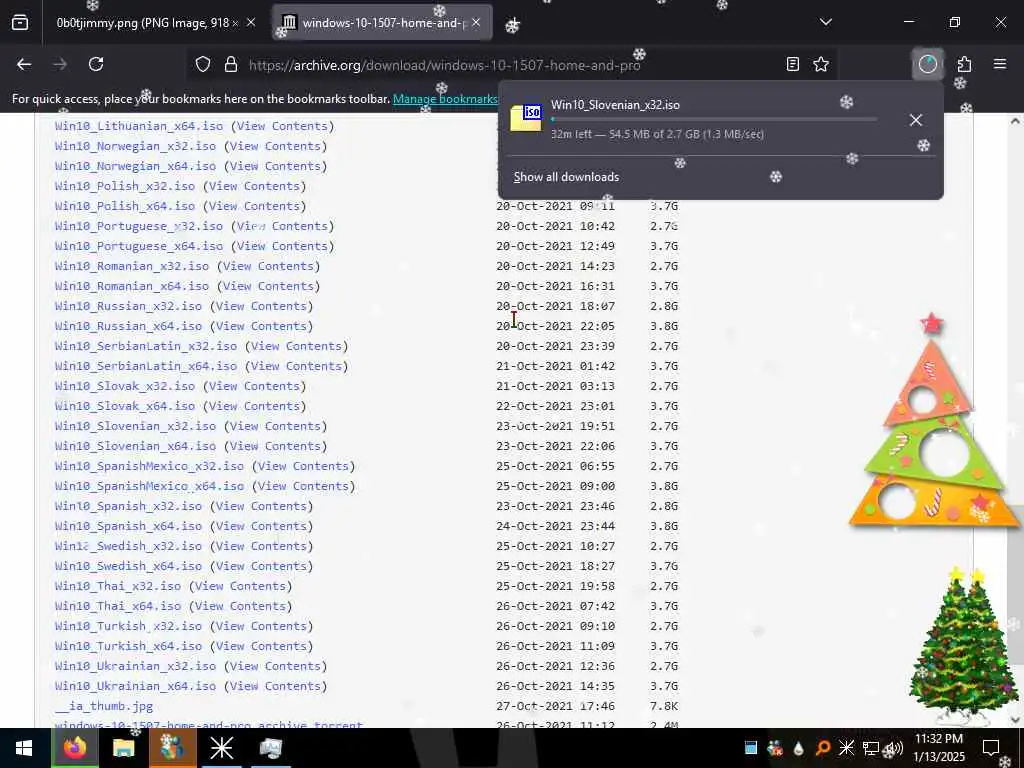Click the orange search tray icon
The width and height of the screenshot is (1024, 768).
tap(823, 748)
